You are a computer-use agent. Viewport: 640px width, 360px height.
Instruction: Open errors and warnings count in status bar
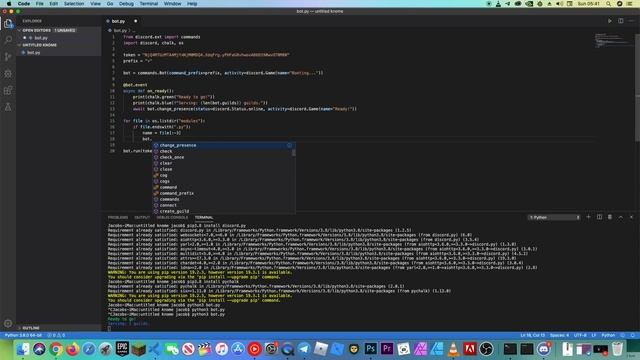point(57,335)
